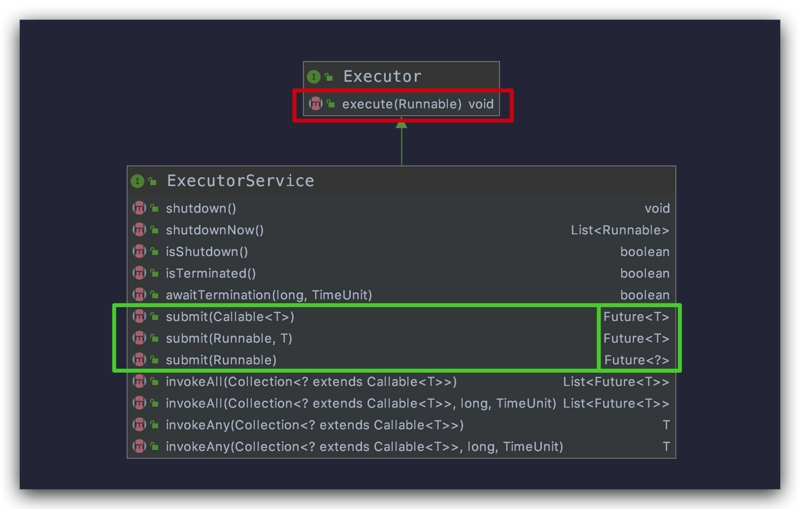Screen dimensions: 800x509
Task: Click the invokeAny method with long, TimeUnit
Action: click(x=364, y=447)
